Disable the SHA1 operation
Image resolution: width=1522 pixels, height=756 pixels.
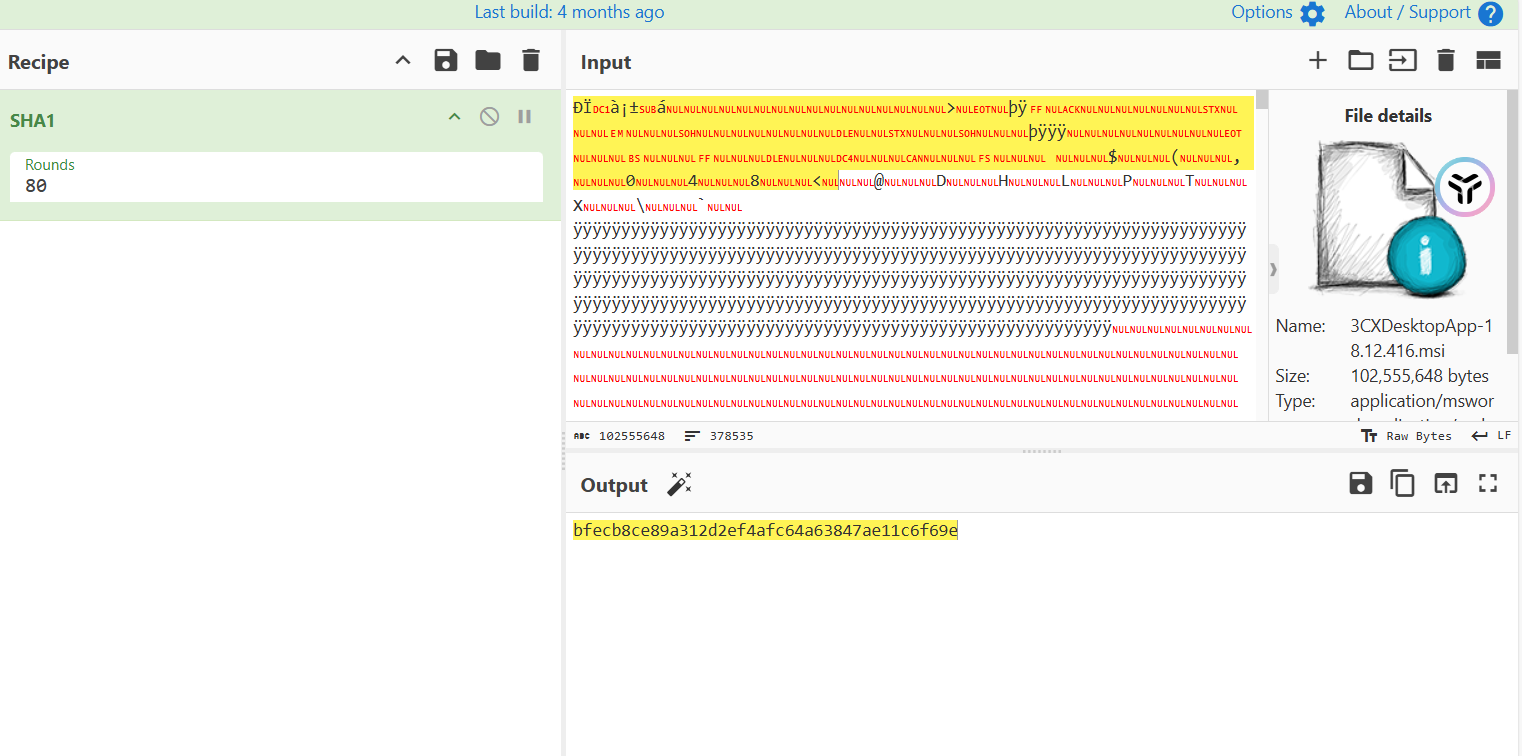coord(489,117)
